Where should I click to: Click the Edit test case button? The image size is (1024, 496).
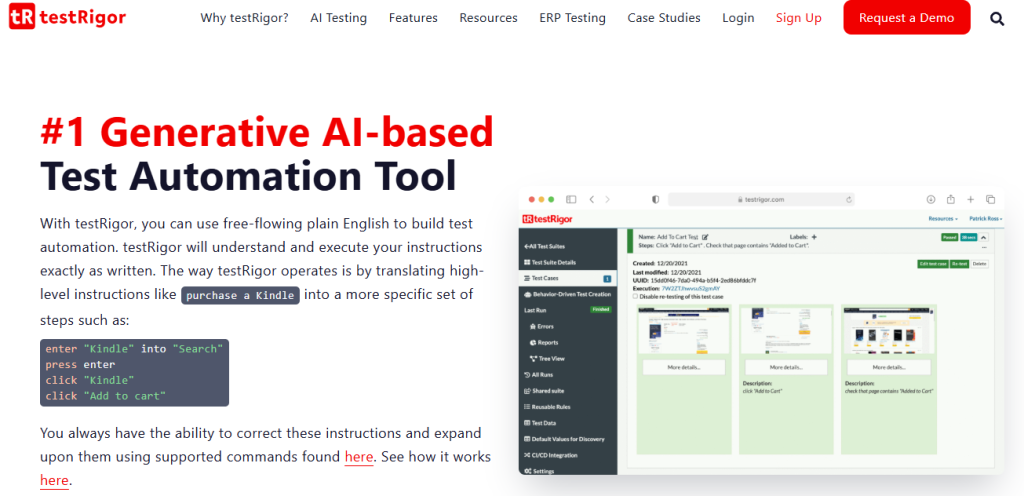pyautogui.click(x=933, y=264)
